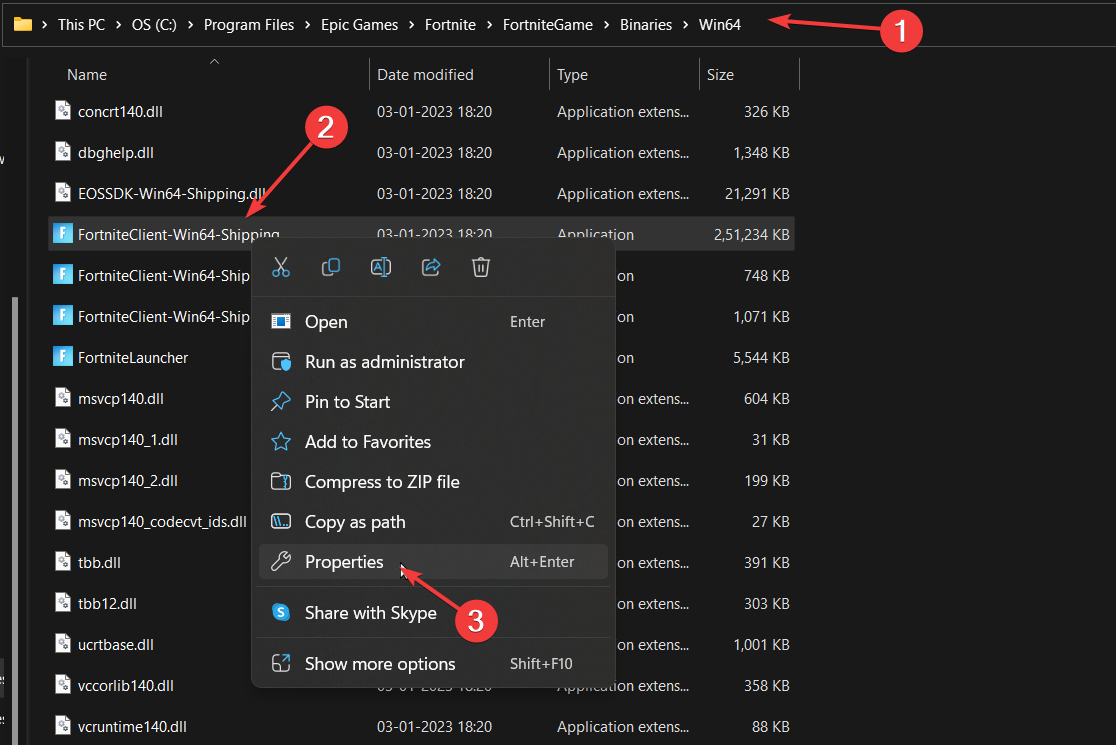Image resolution: width=1116 pixels, height=745 pixels.
Task: Click the vcruntime140.dll file icon
Action: [x=63, y=726]
